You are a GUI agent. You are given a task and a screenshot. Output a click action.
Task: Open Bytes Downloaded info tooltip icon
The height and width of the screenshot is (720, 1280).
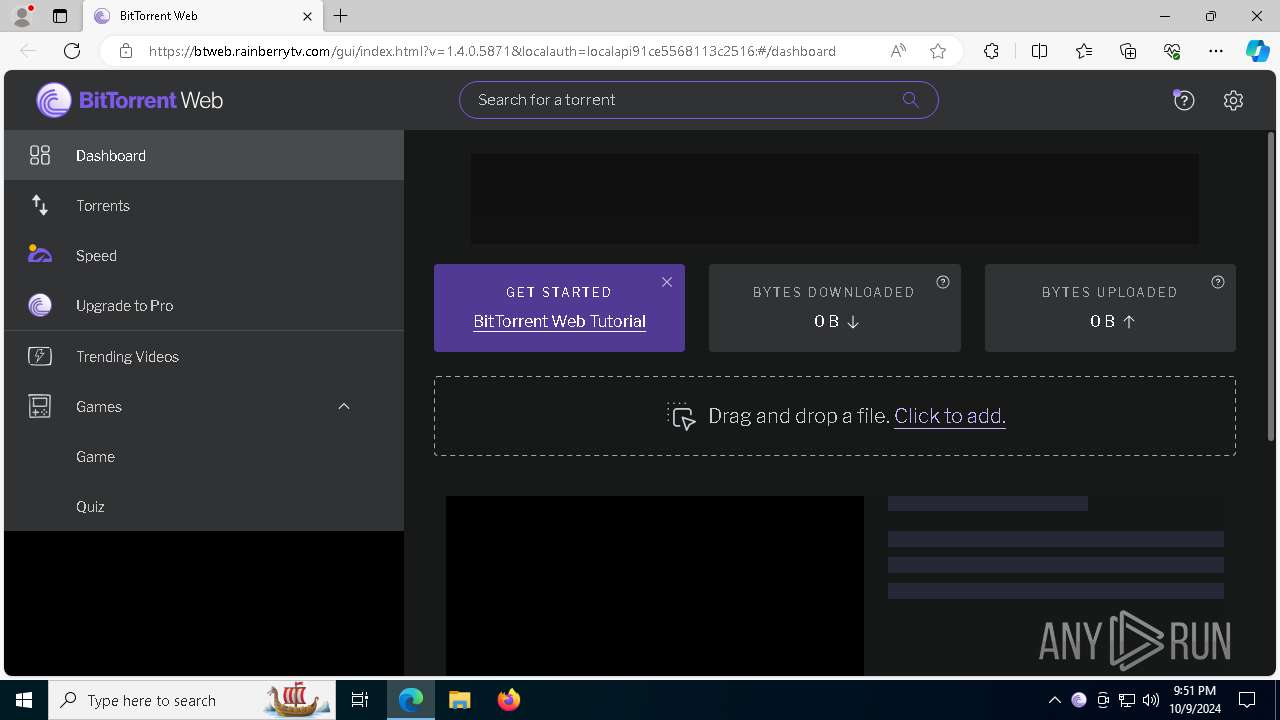coord(942,282)
